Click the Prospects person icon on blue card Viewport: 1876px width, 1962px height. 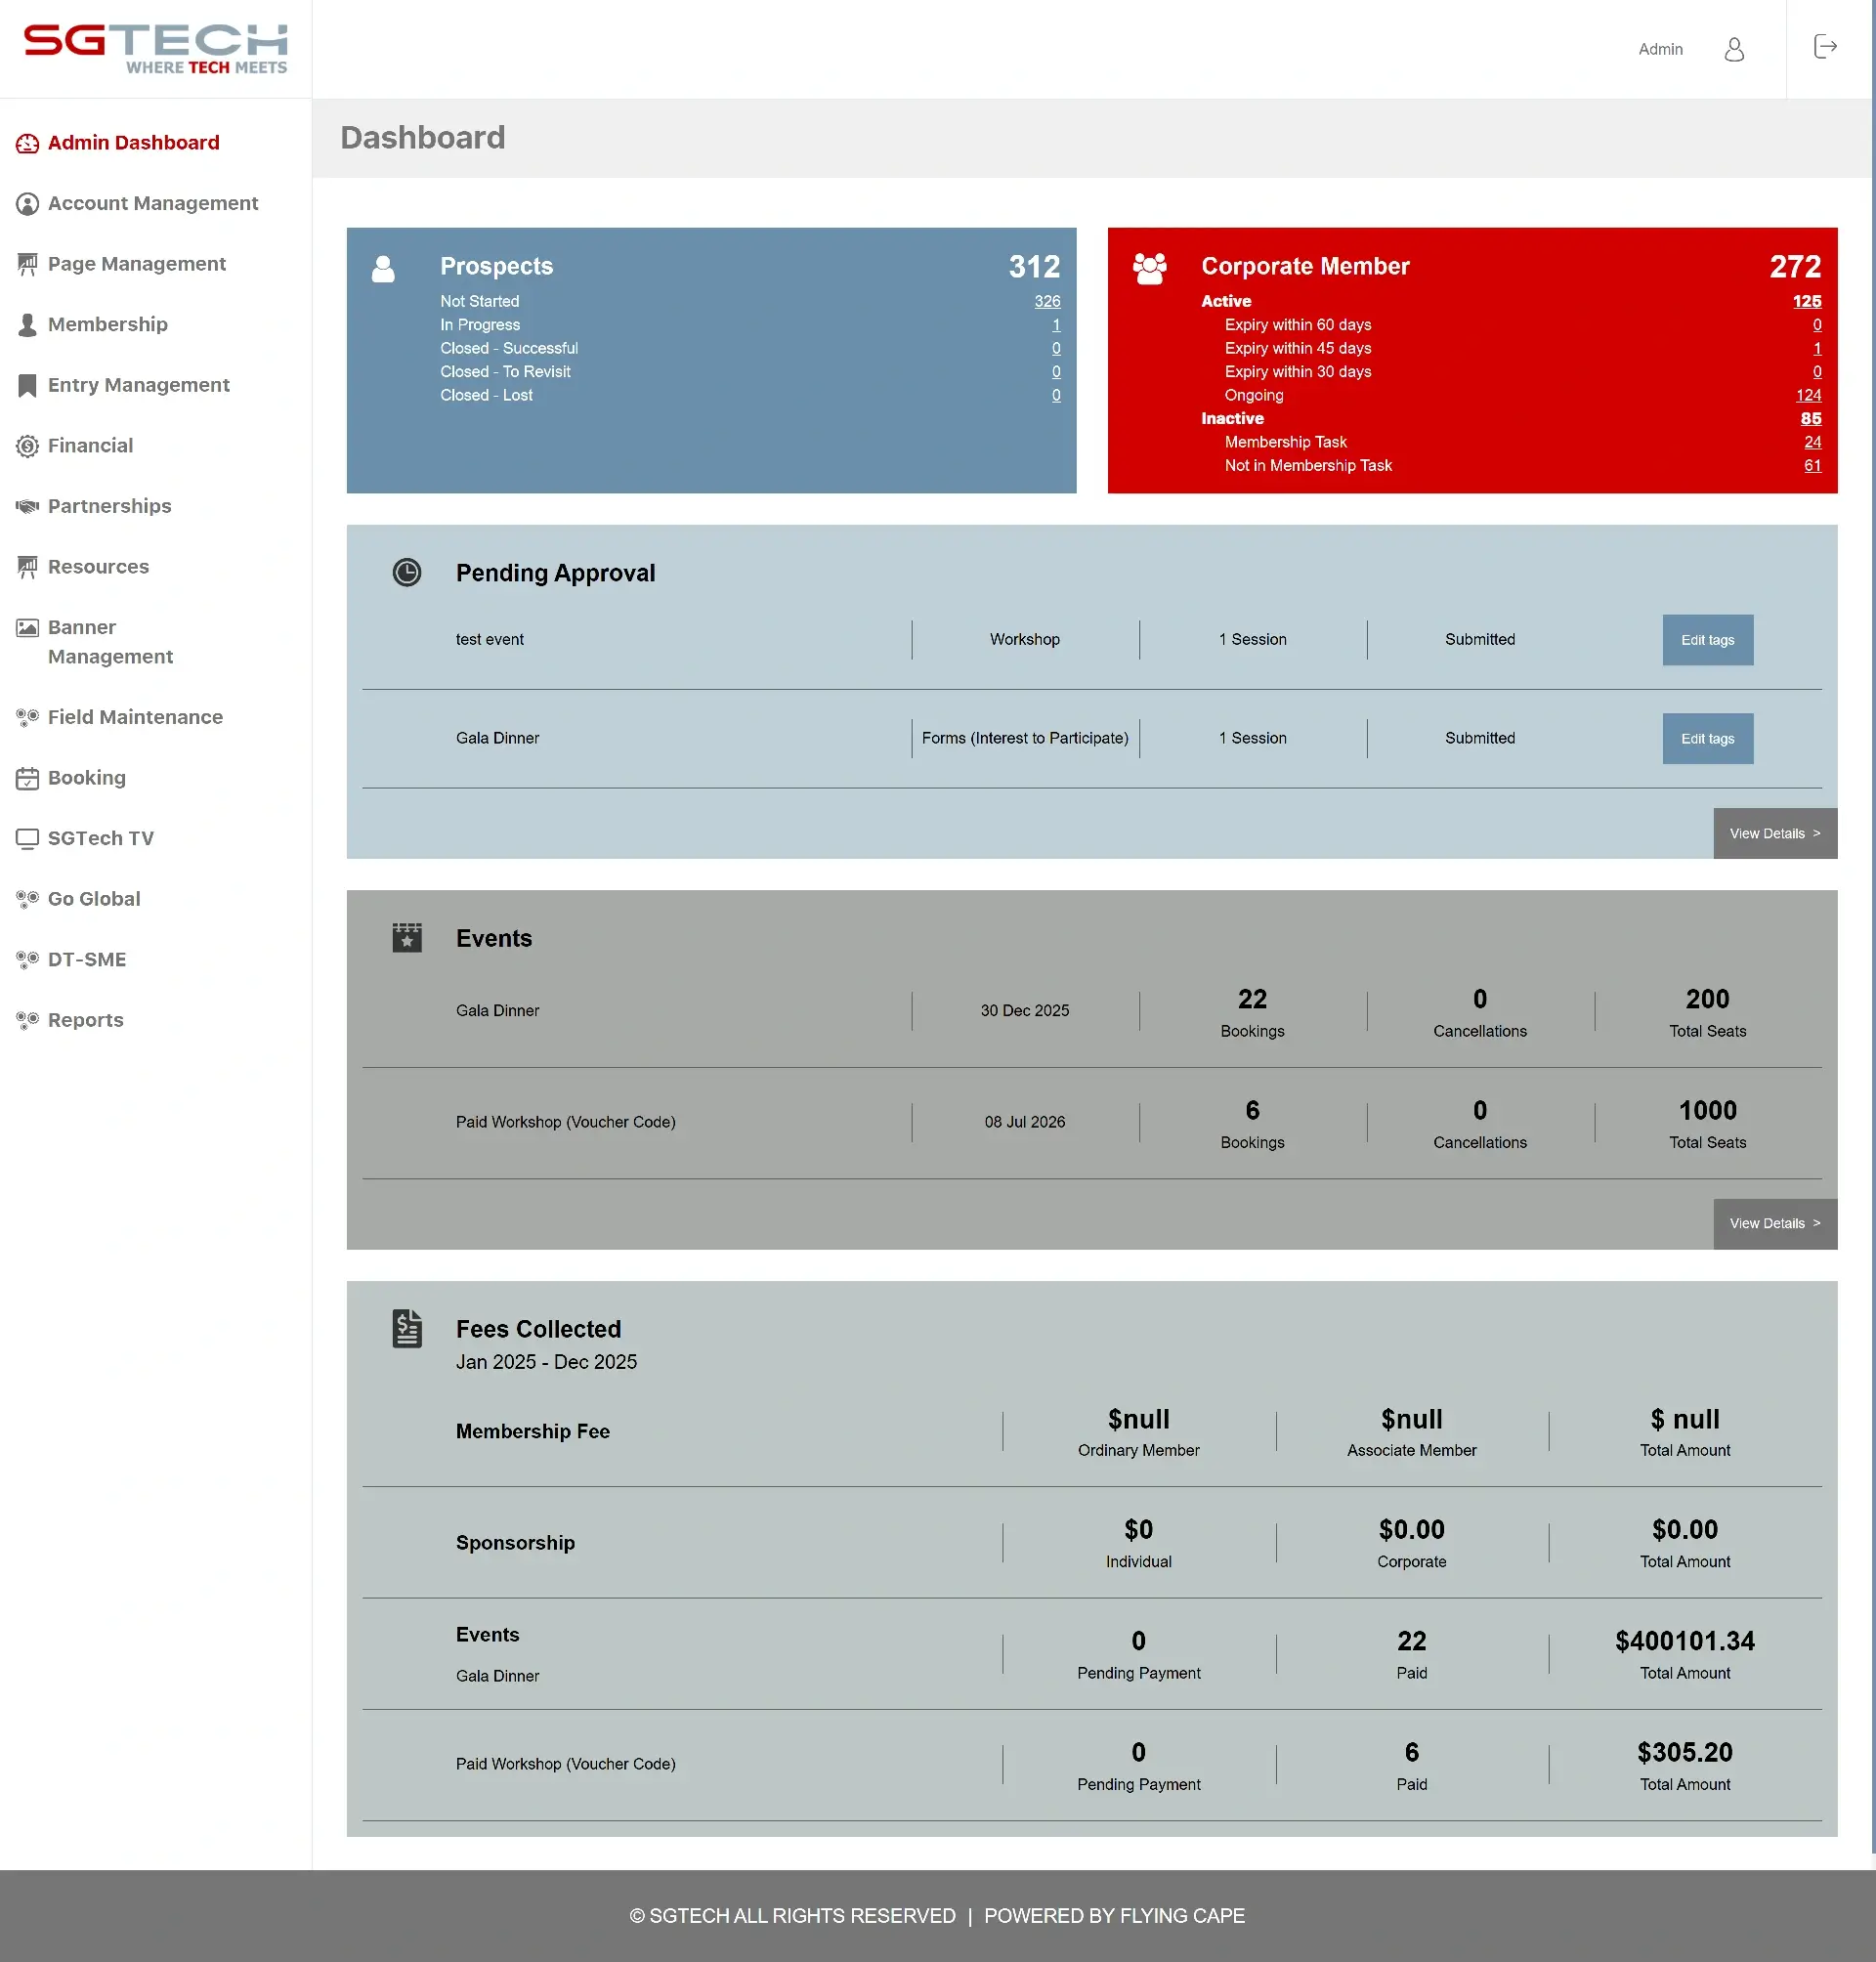[x=383, y=268]
